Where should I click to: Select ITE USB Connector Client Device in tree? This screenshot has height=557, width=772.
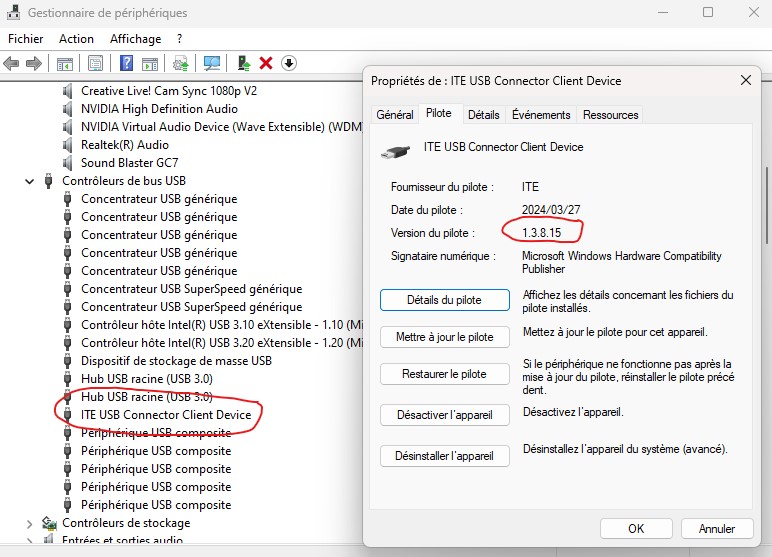click(166, 415)
